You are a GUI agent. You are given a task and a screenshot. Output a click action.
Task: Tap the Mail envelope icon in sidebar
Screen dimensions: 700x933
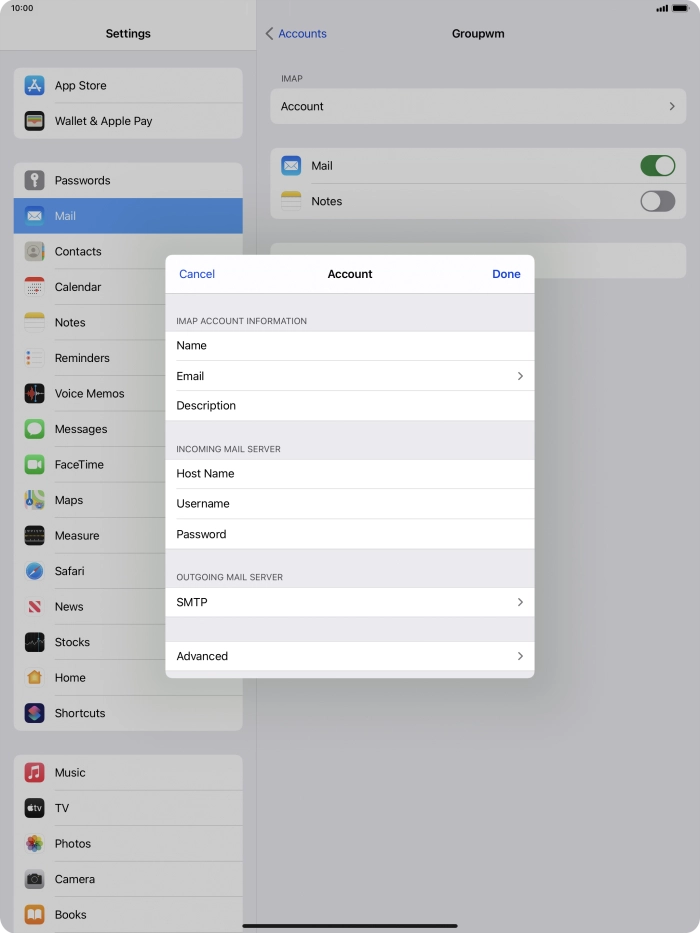point(35,216)
